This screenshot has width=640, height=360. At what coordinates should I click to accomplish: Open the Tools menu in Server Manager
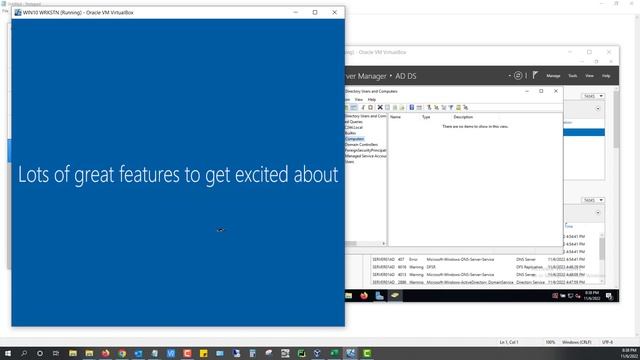(573, 76)
